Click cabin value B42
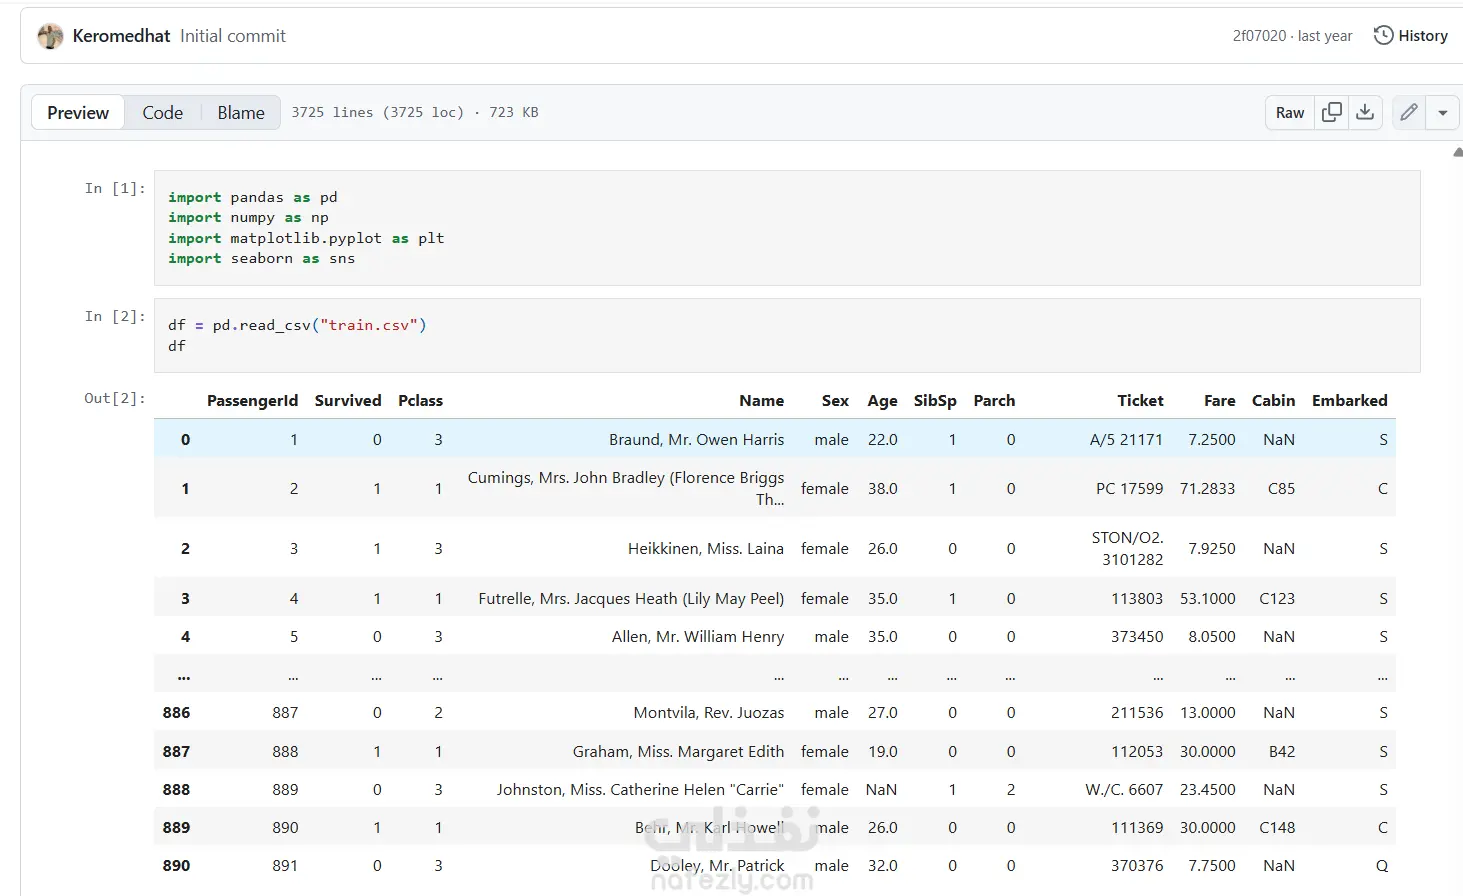This screenshot has height=896, width=1463. point(1282,751)
